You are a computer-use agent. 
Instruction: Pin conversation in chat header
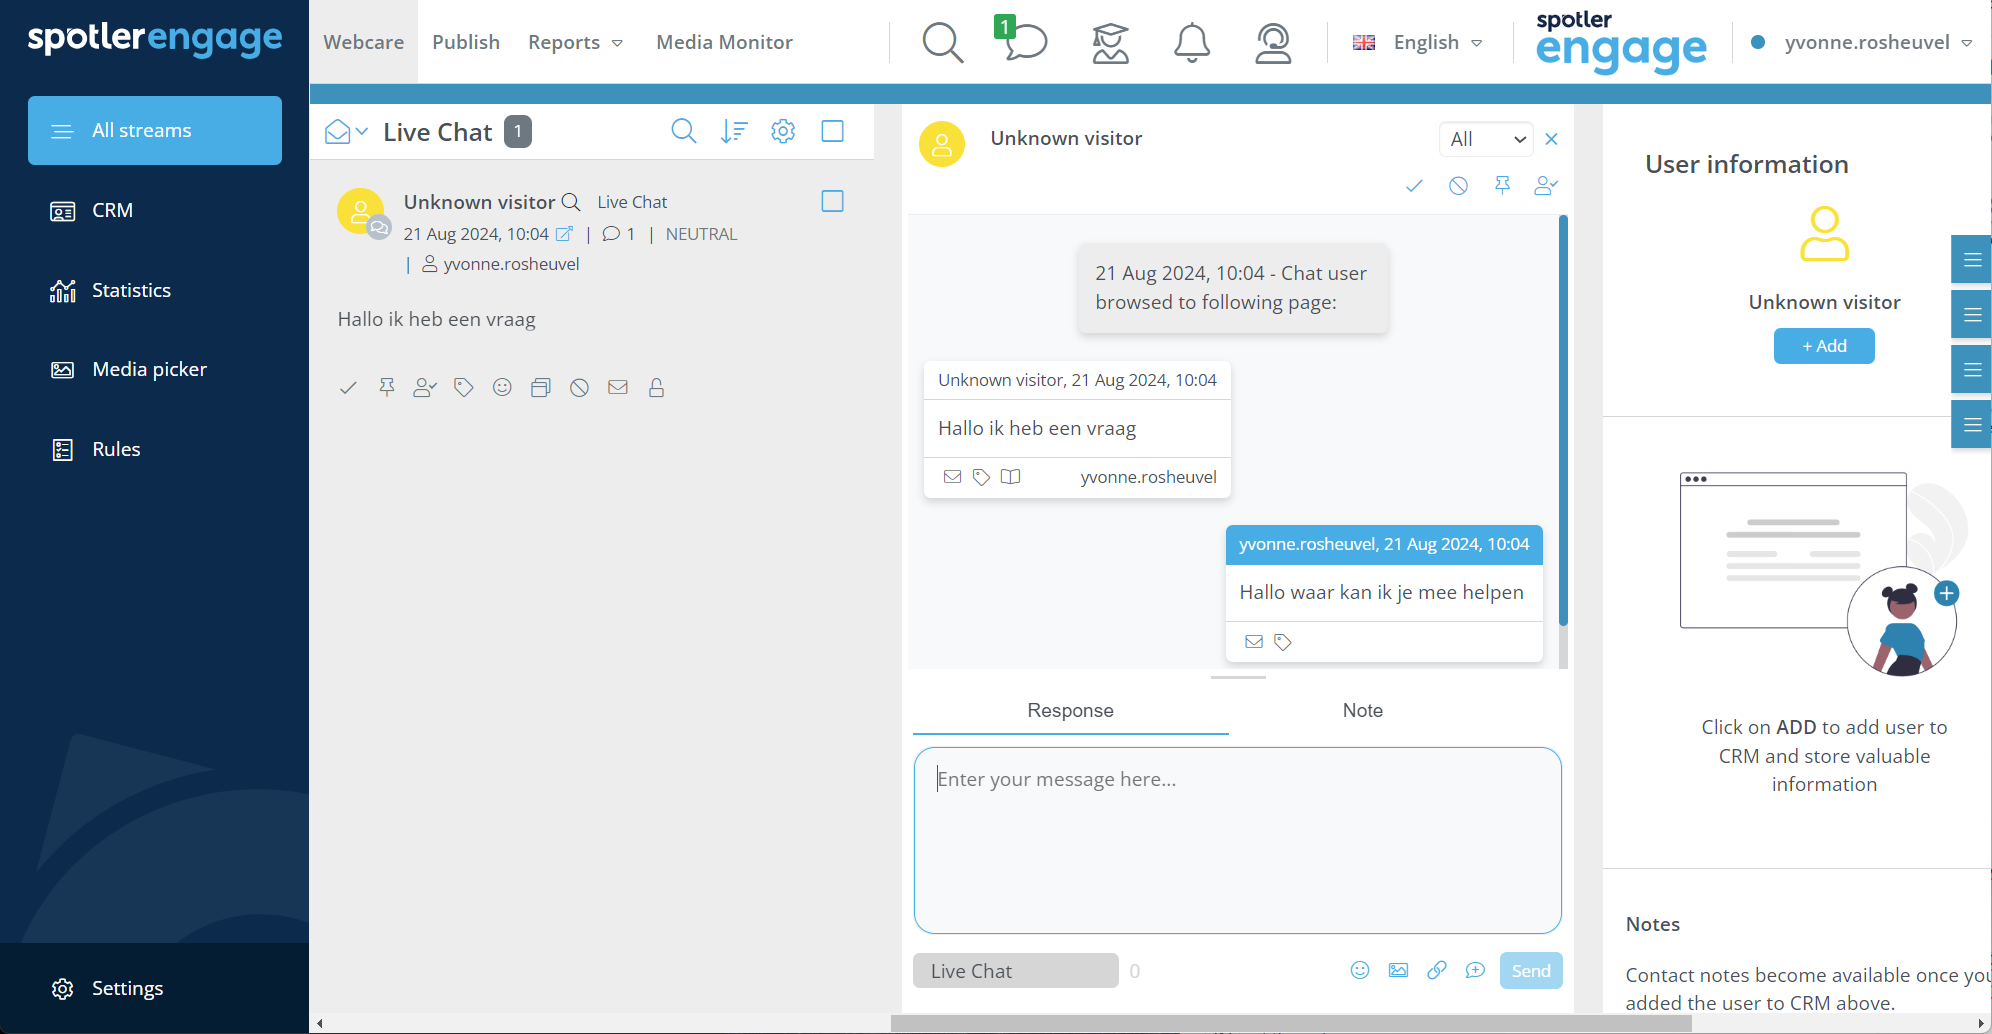[x=1502, y=186]
